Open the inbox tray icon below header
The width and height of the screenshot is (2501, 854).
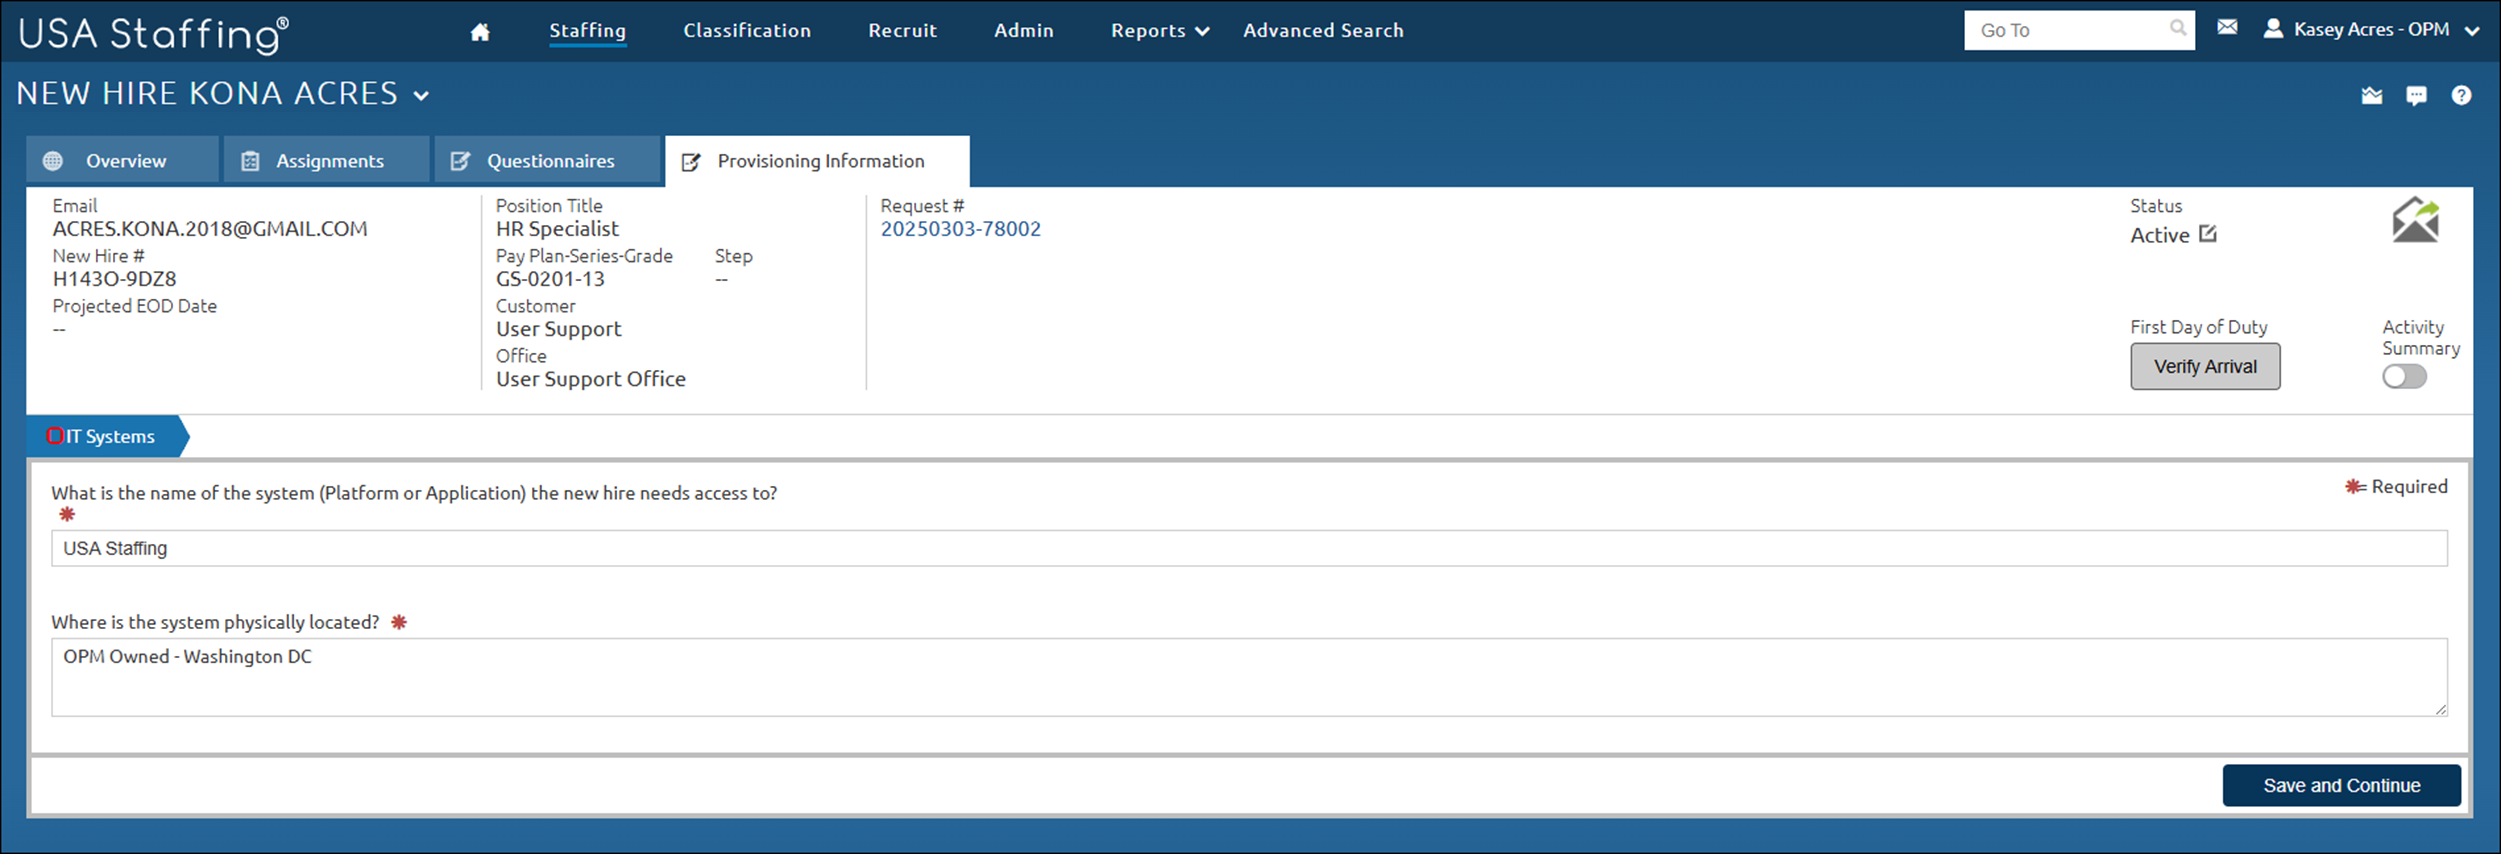click(x=2372, y=96)
